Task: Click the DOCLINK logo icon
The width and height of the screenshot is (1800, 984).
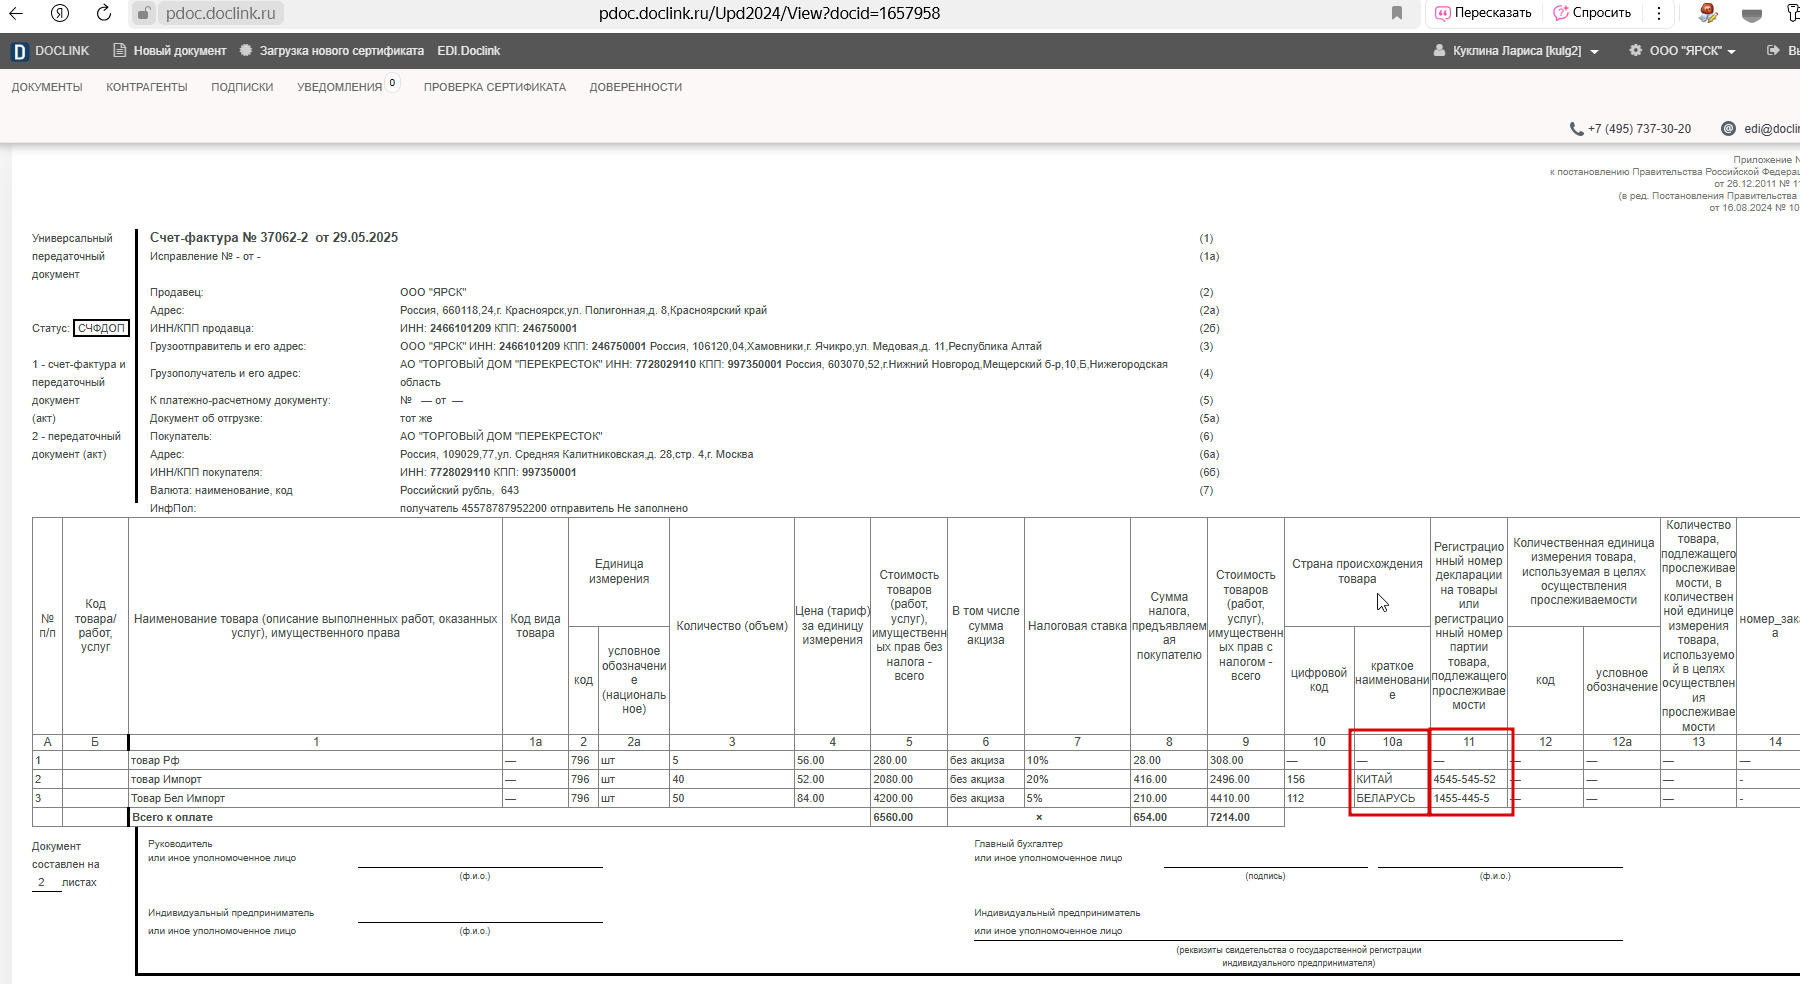Action: tap(19, 51)
